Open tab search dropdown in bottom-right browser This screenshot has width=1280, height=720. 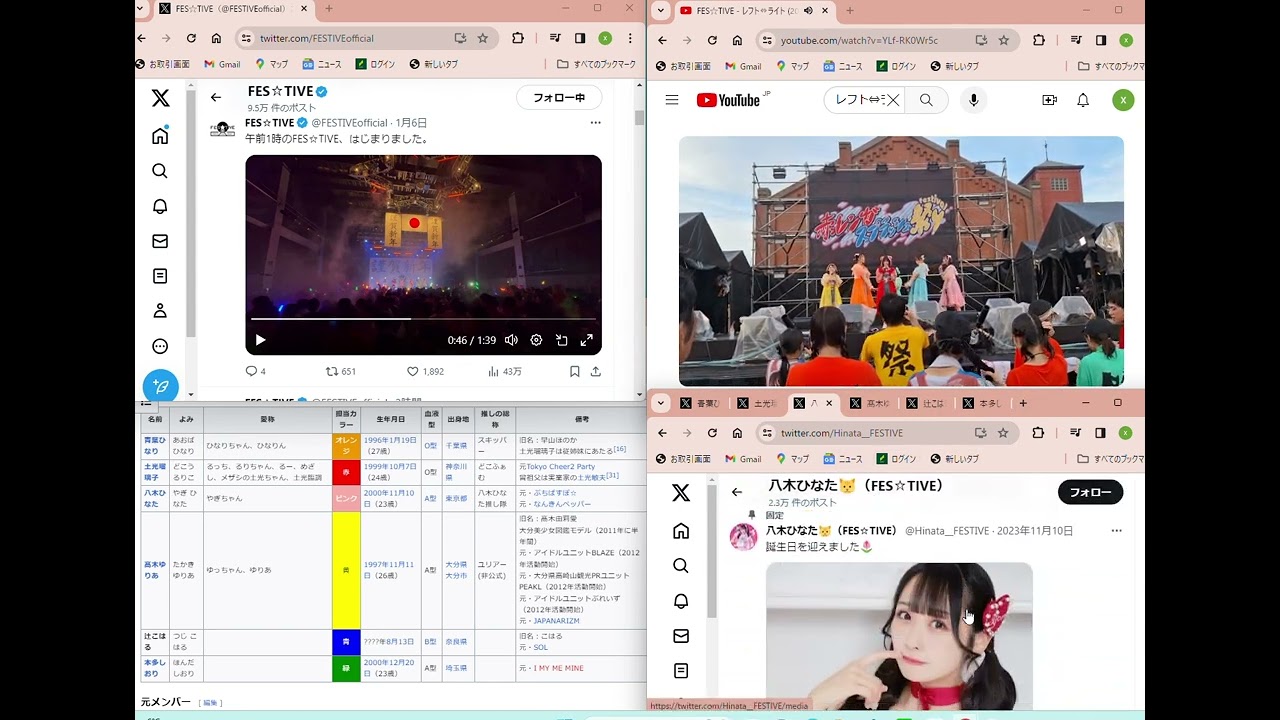point(660,403)
